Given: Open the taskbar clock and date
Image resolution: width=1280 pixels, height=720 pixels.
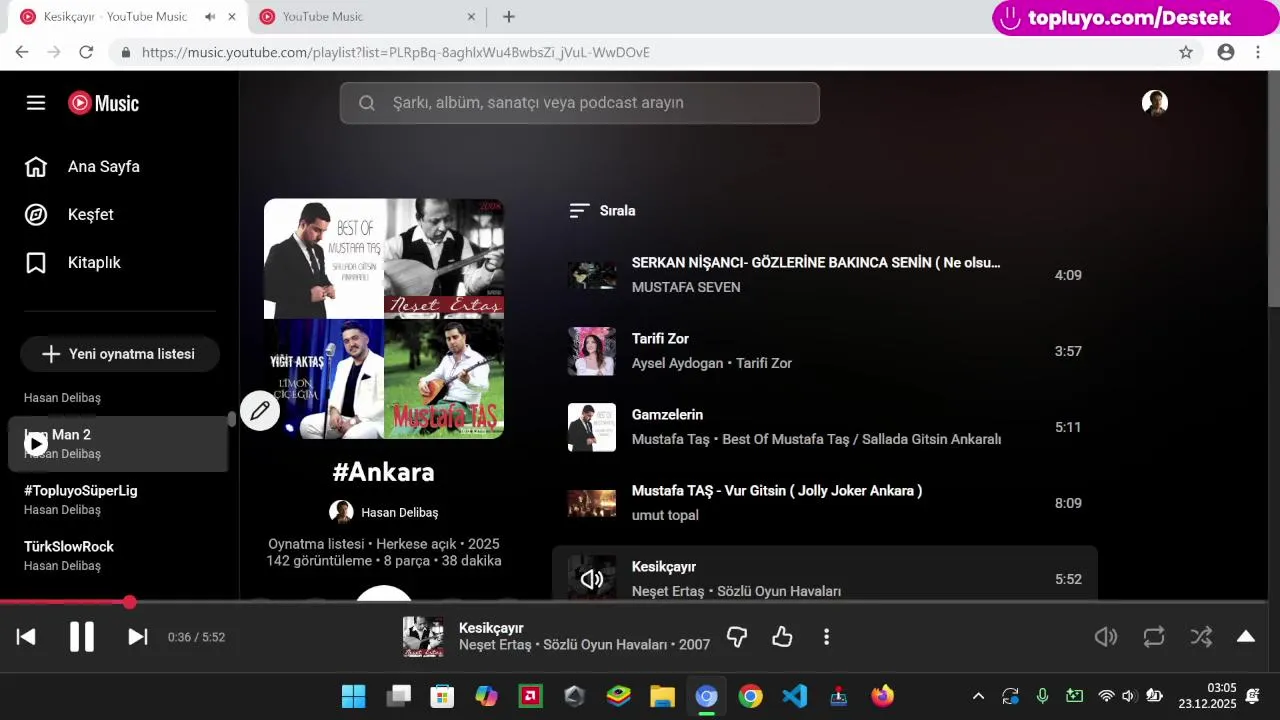Looking at the screenshot, I should point(1208,696).
